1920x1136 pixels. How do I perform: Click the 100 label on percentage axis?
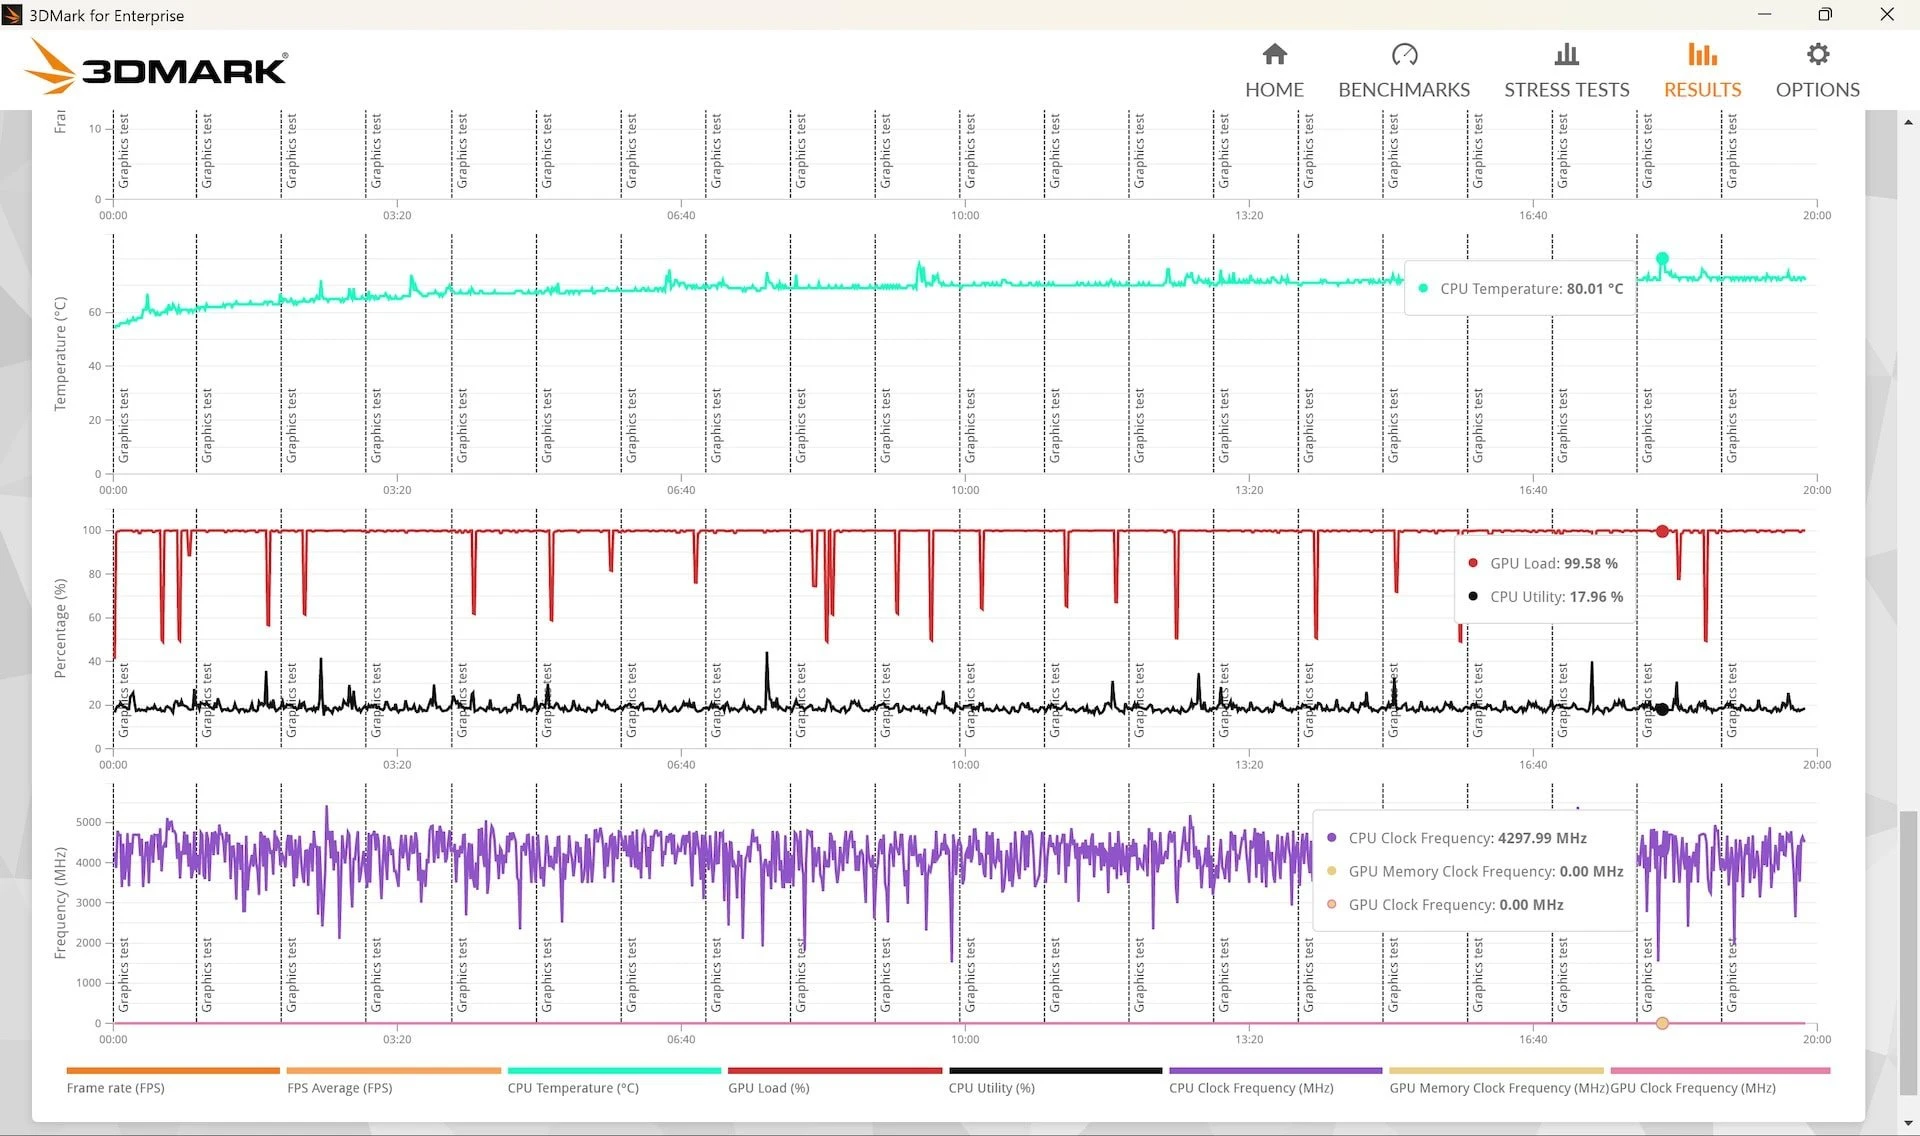click(91, 530)
